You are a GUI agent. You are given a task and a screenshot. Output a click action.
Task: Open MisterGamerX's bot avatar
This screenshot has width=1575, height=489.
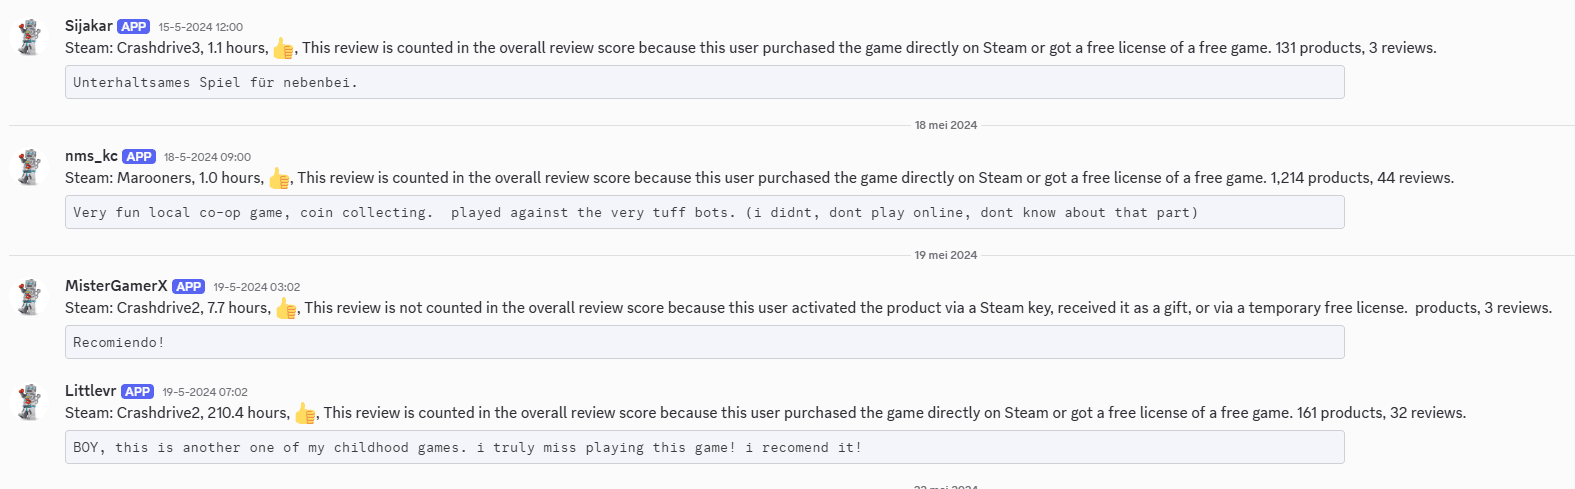click(30, 297)
